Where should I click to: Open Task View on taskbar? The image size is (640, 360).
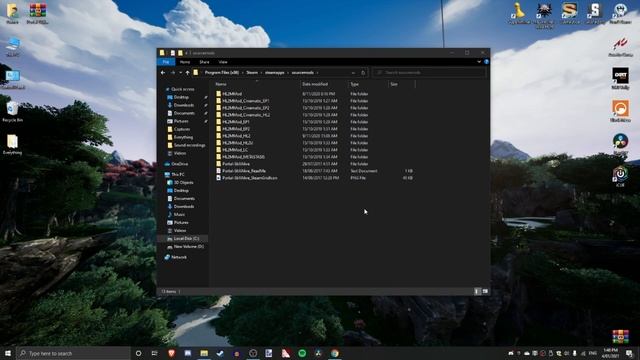pos(154,353)
